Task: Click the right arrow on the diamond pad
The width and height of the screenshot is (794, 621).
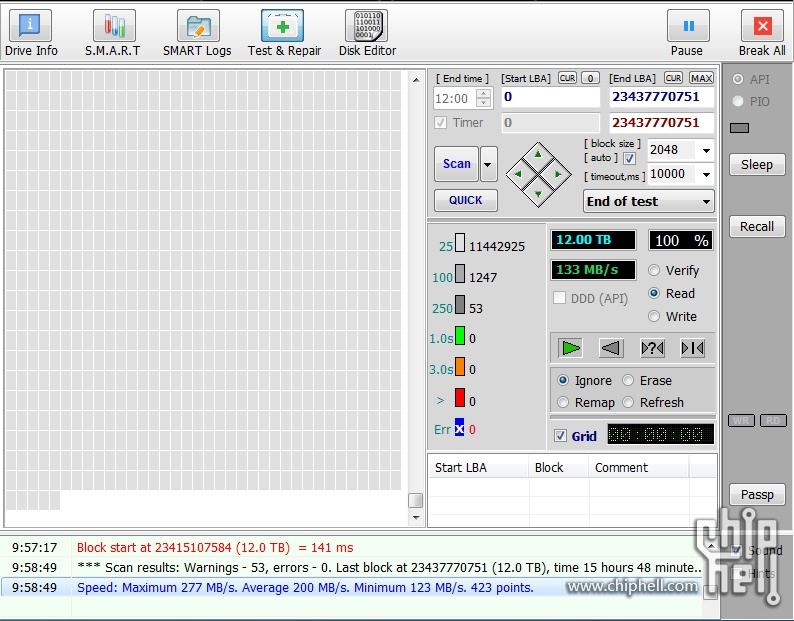Action: tap(558, 174)
